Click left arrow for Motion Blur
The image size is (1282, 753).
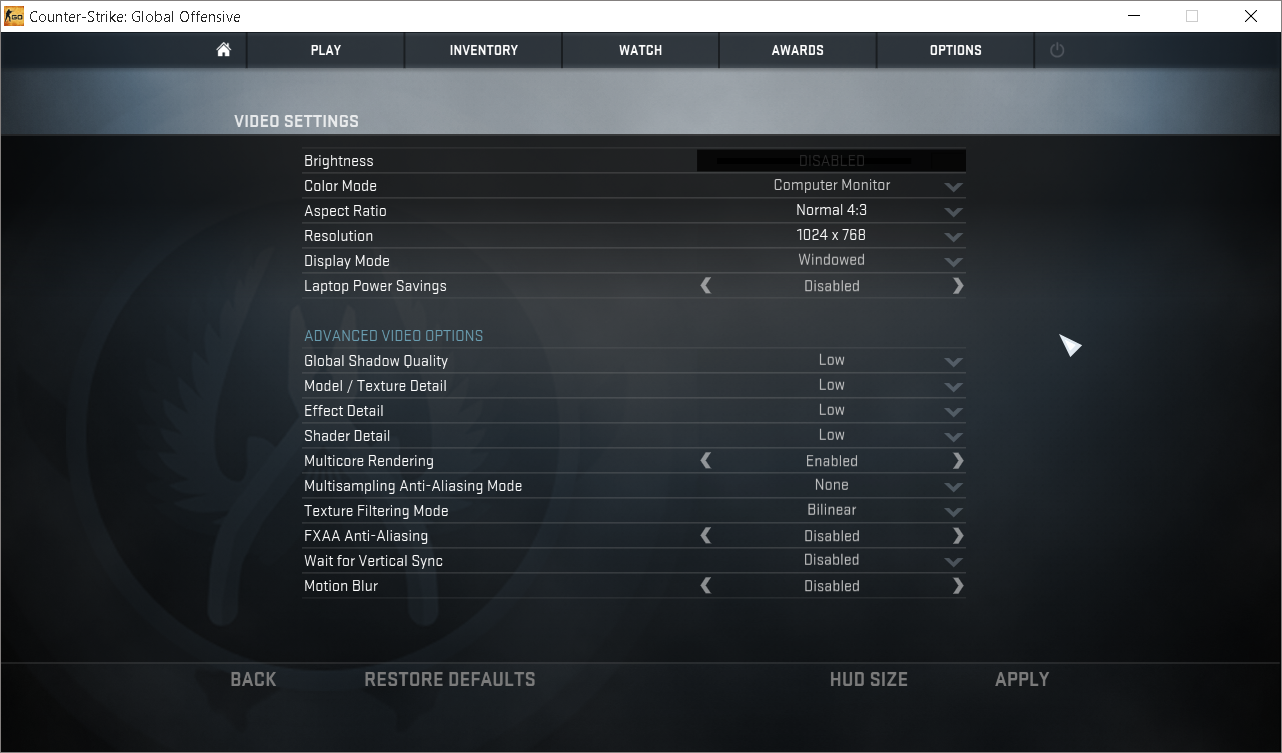click(706, 586)
